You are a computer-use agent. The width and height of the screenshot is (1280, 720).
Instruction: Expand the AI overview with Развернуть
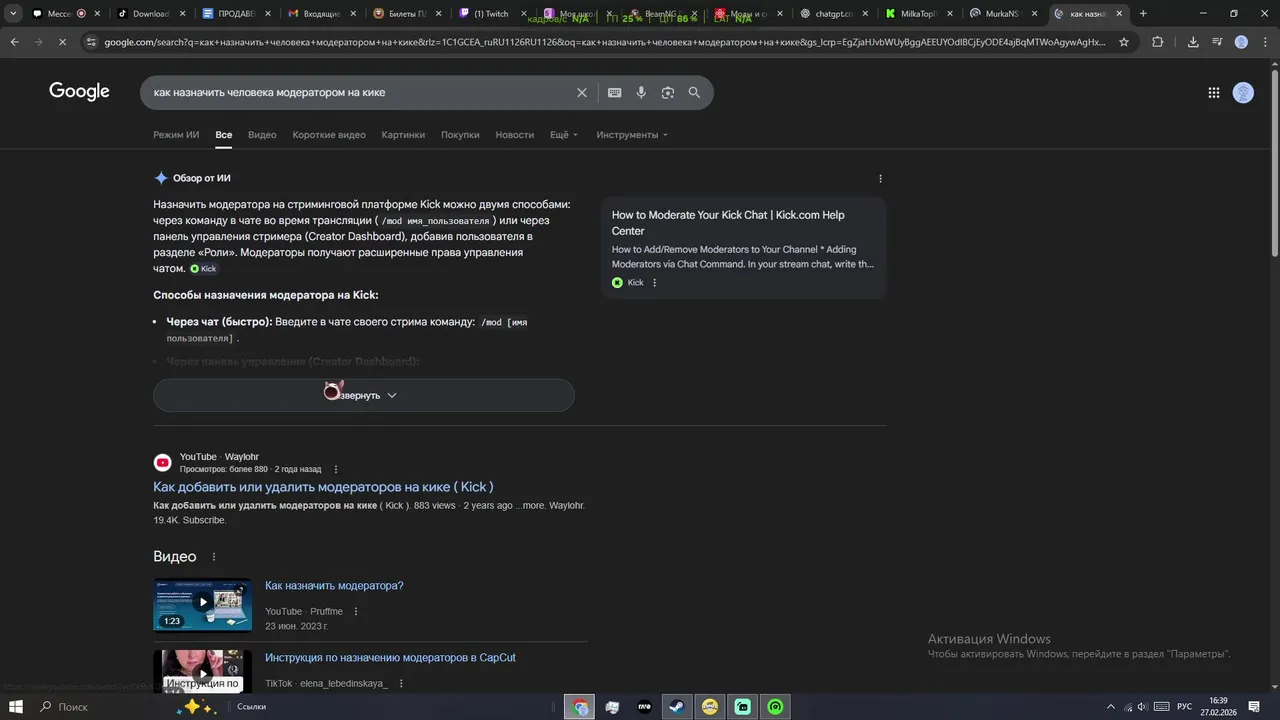coord(364,395)
